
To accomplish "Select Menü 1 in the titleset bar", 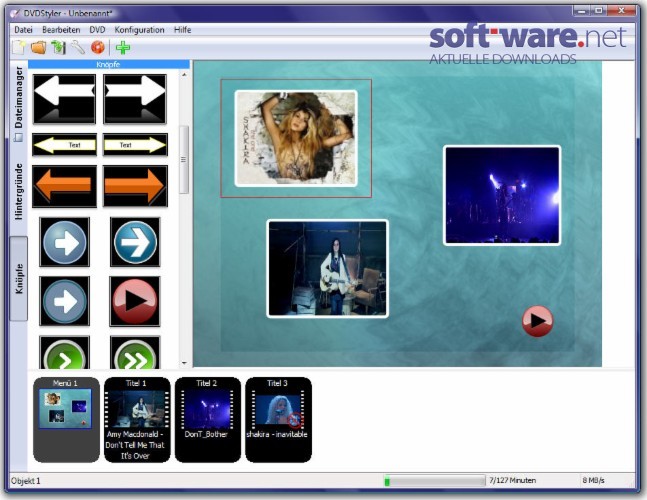I will click(x=66, y=420).
